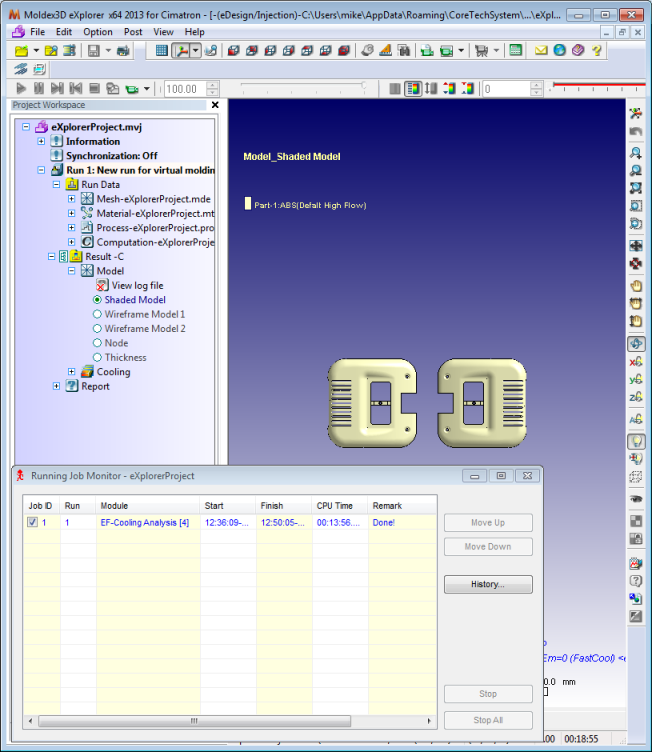Click the 100.00 percentage input field

click(x=186, y=89)
